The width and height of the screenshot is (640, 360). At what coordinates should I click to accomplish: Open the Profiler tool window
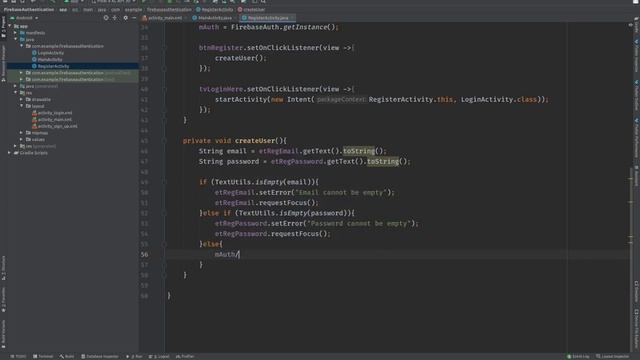pyautogui.click(x=185, y=356)
